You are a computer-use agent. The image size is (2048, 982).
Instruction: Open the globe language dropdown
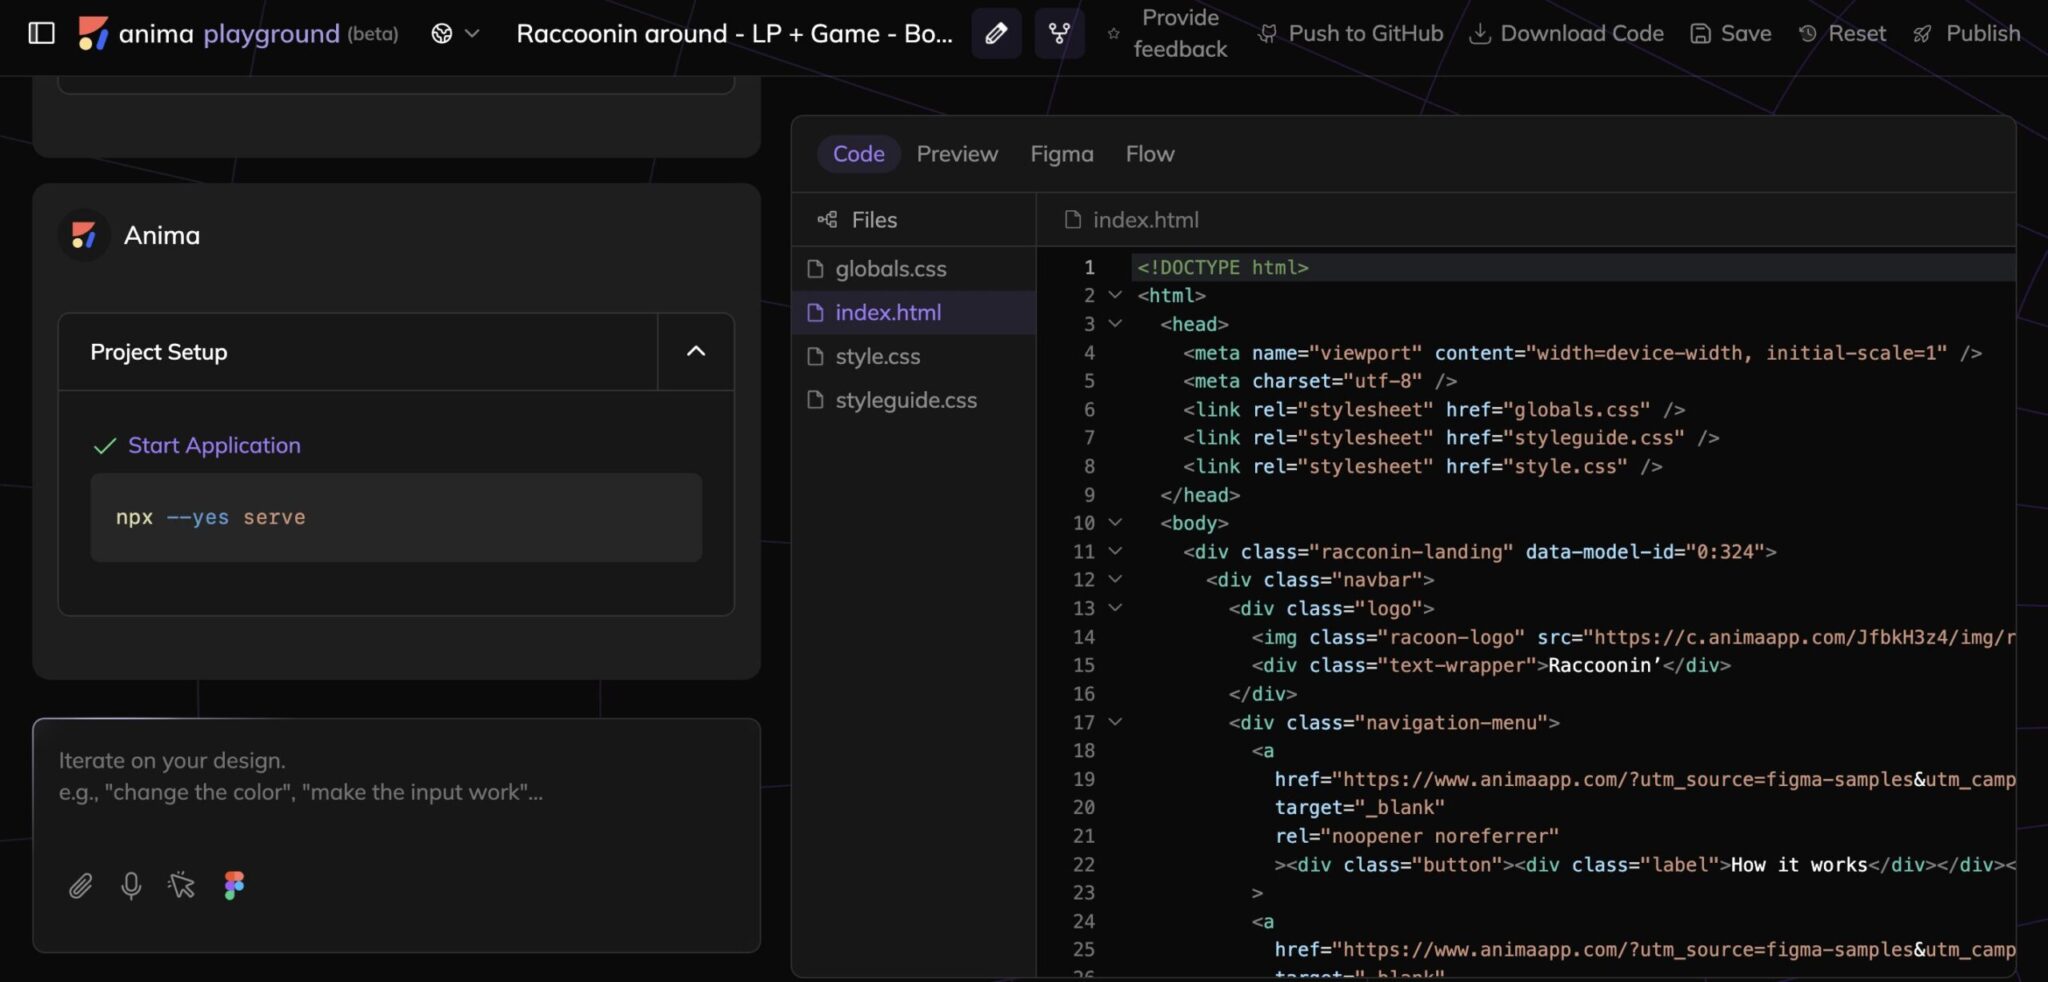[x=453, y=33]
